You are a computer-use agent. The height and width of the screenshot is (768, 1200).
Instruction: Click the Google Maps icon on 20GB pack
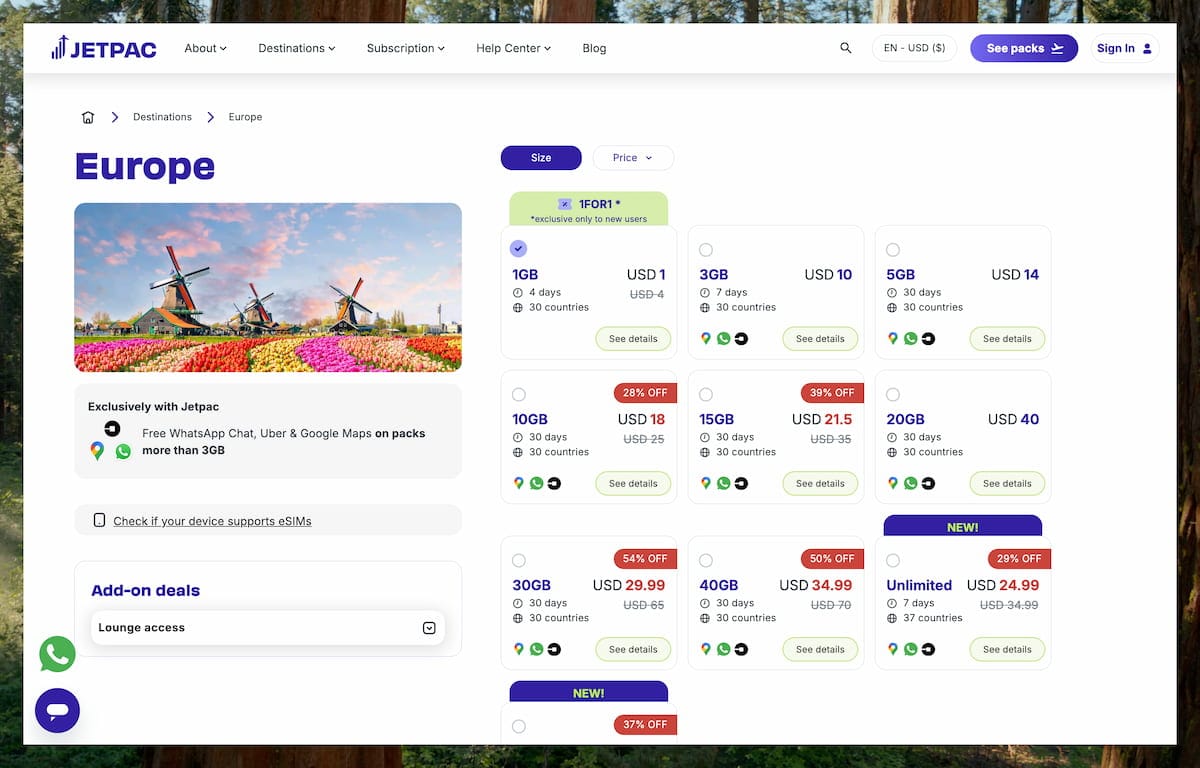pos(893,484)
